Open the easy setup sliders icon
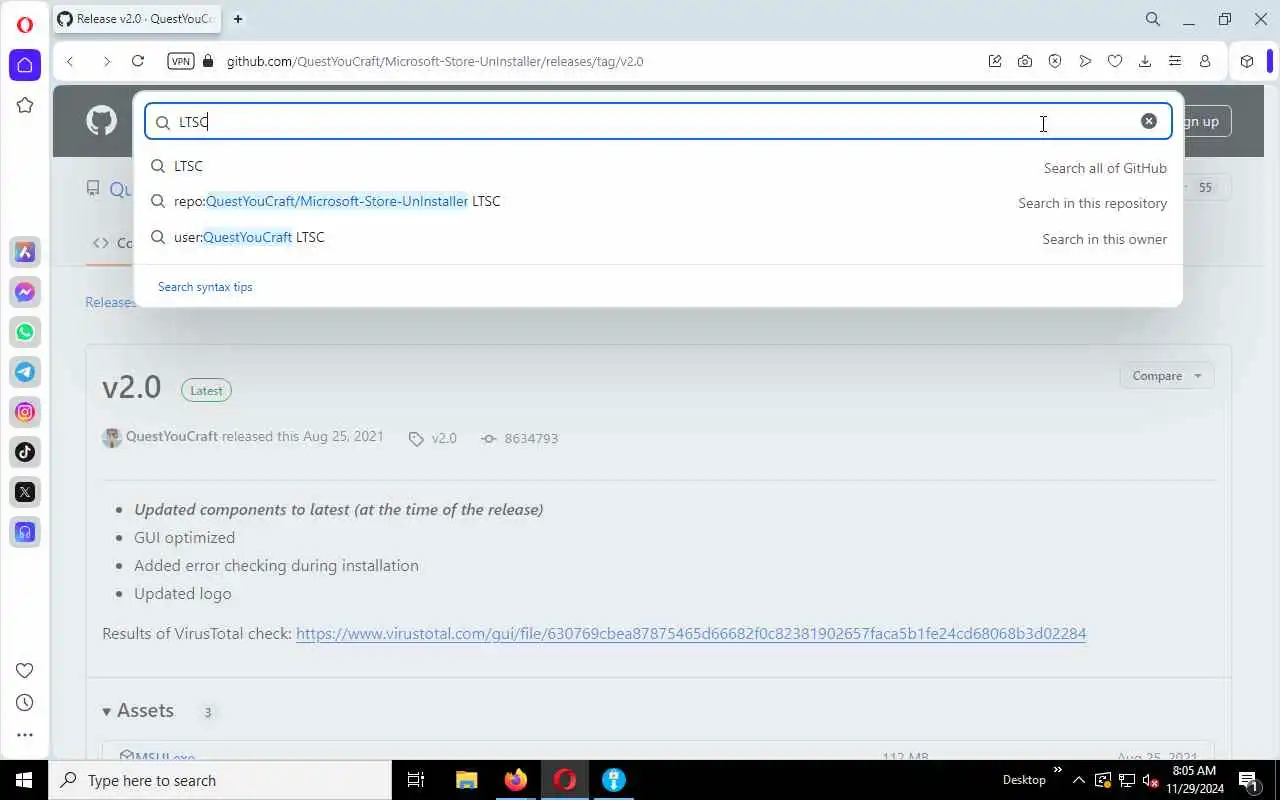1280x800 pixels. [1175, 61]
